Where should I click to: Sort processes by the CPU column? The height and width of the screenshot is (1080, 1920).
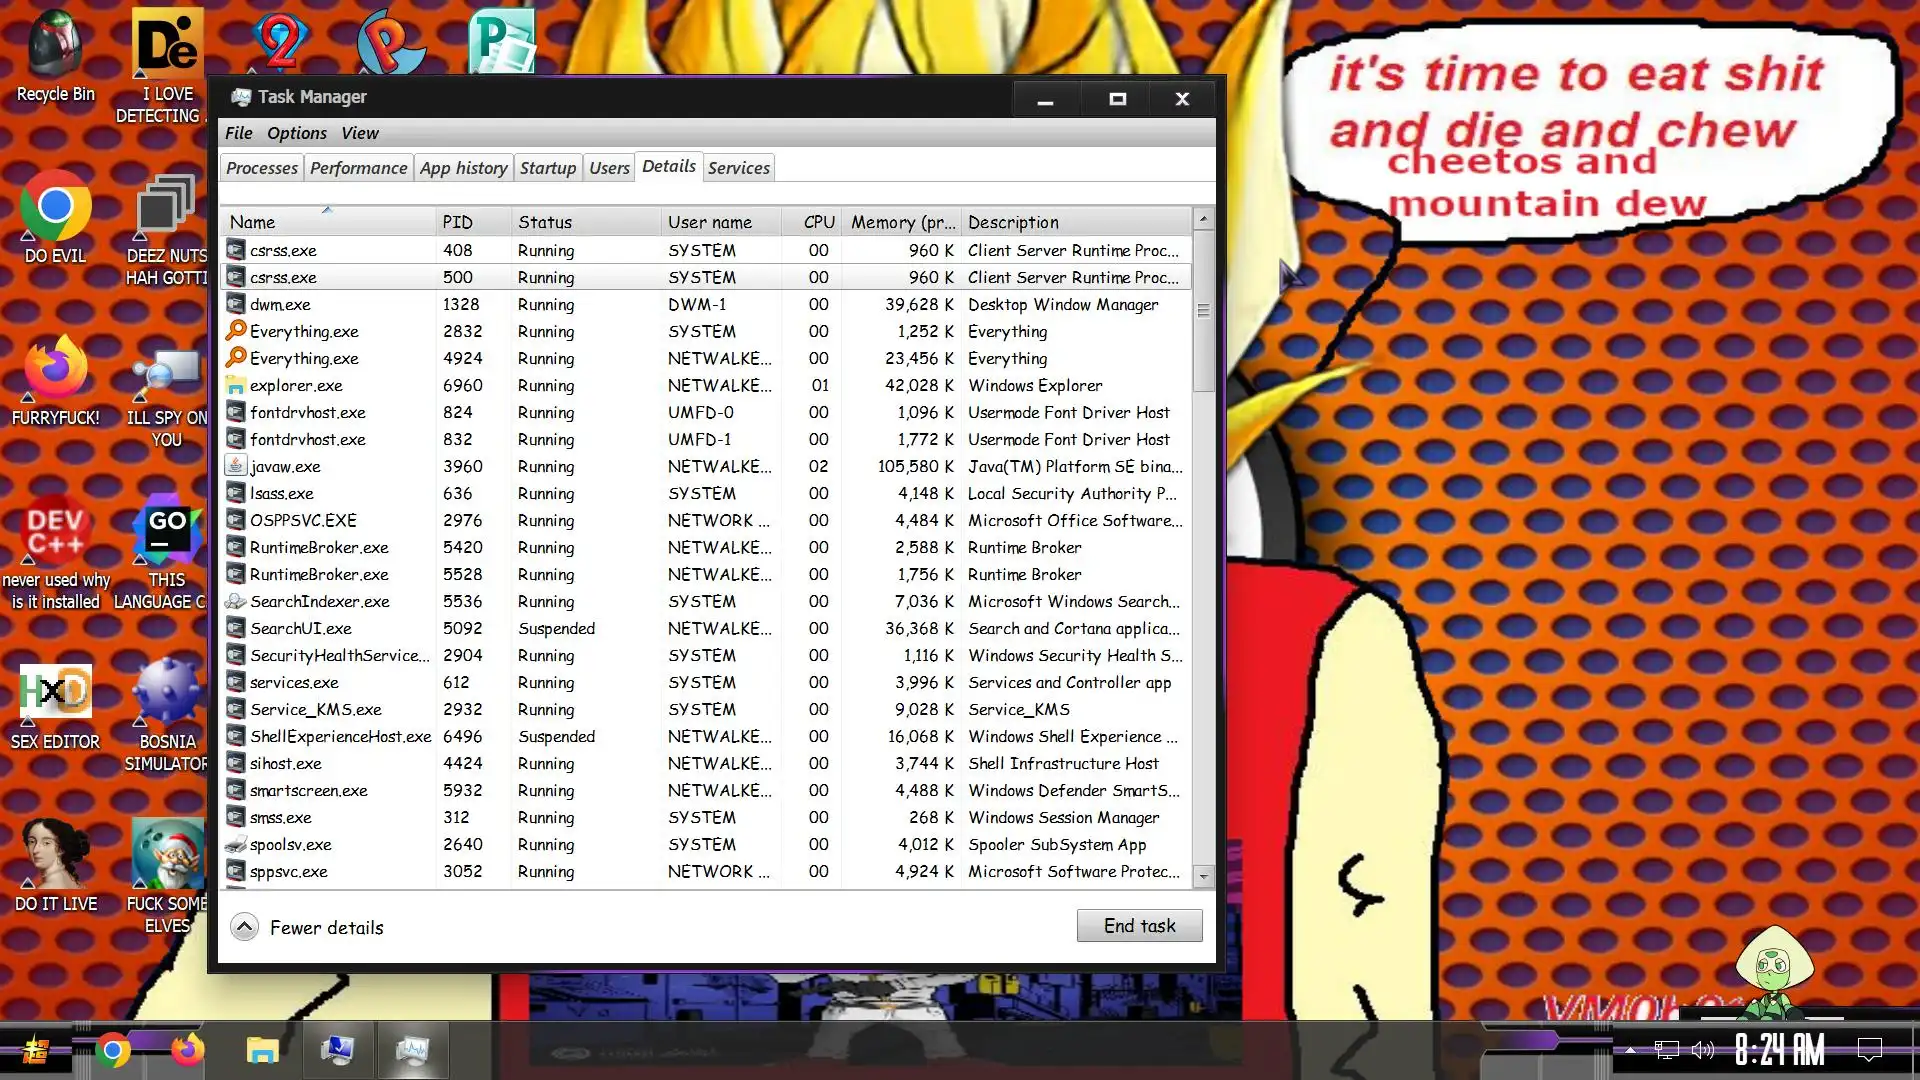point(818,222)
